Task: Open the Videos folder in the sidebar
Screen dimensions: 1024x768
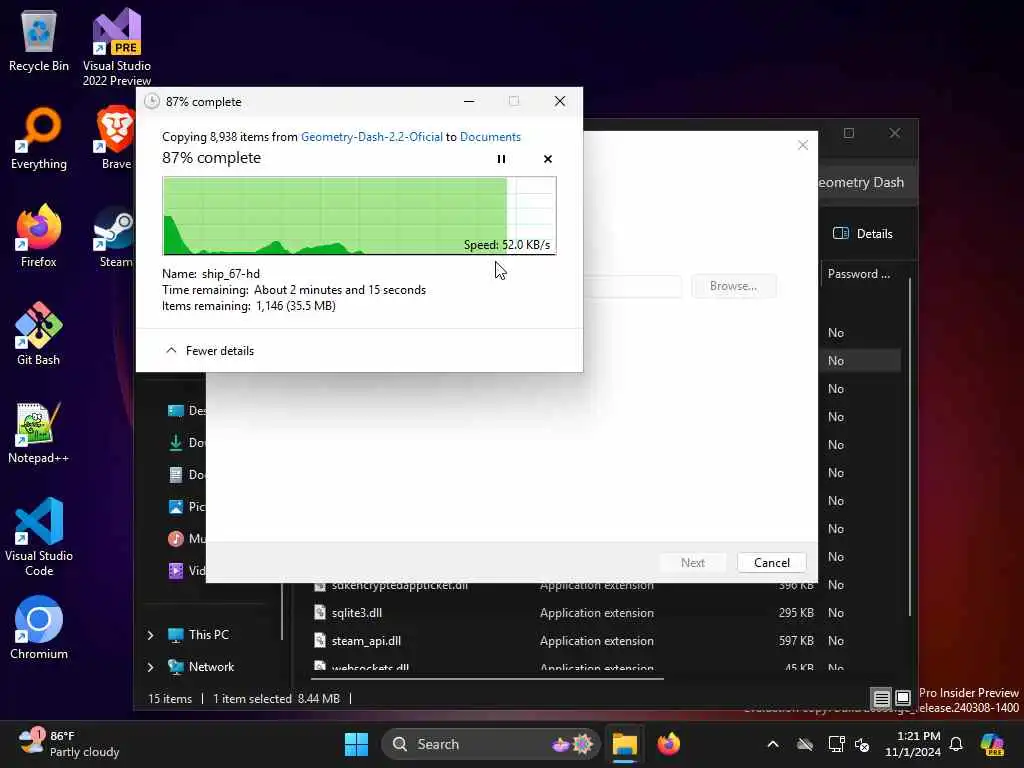Action: coord(186,571)
